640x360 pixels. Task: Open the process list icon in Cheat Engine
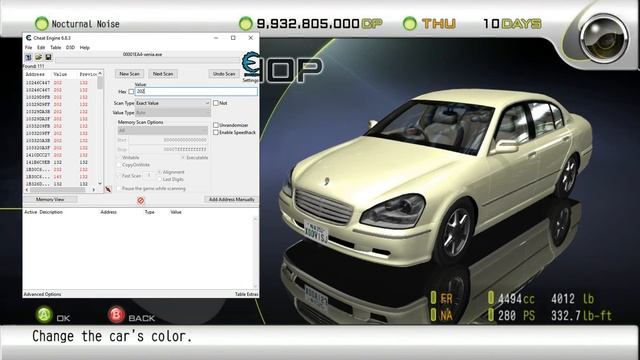click(x=28, y=57)
